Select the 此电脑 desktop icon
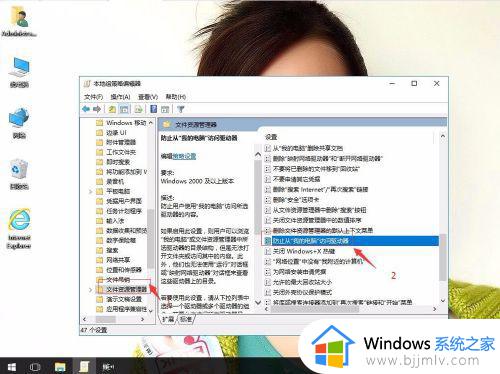The height and width of the screenshot is (374, 500). click(19, 72)
